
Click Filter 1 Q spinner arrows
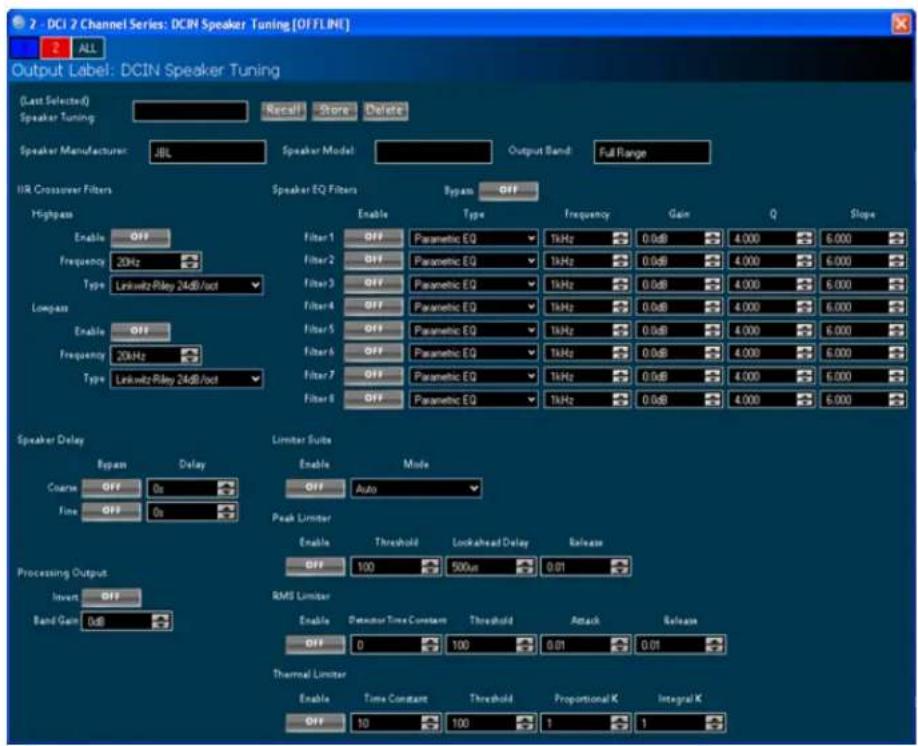coord(805,238)
